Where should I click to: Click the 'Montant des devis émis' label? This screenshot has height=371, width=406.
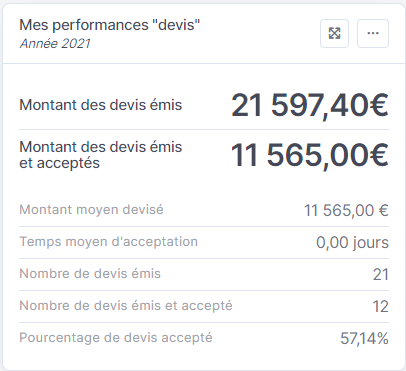coord(101,105)
